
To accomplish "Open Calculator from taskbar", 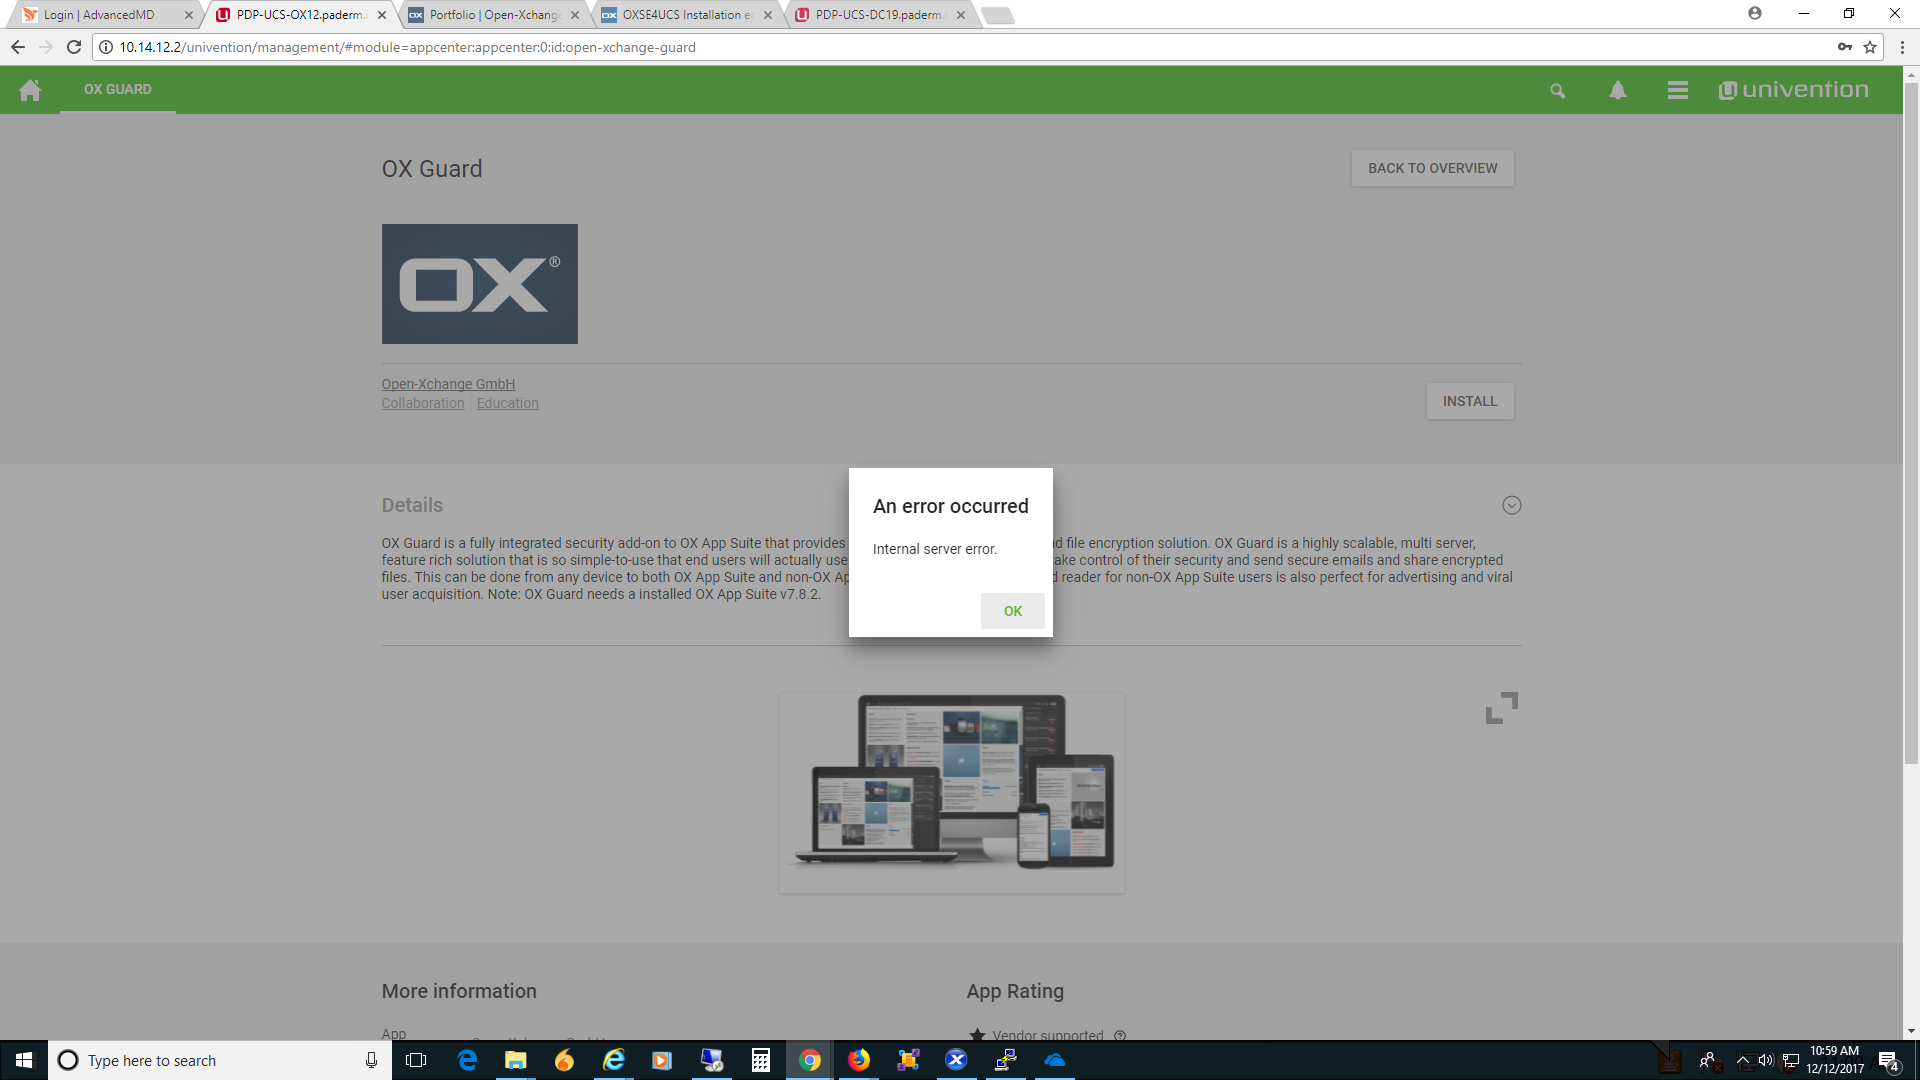I will click(761, 1060).
